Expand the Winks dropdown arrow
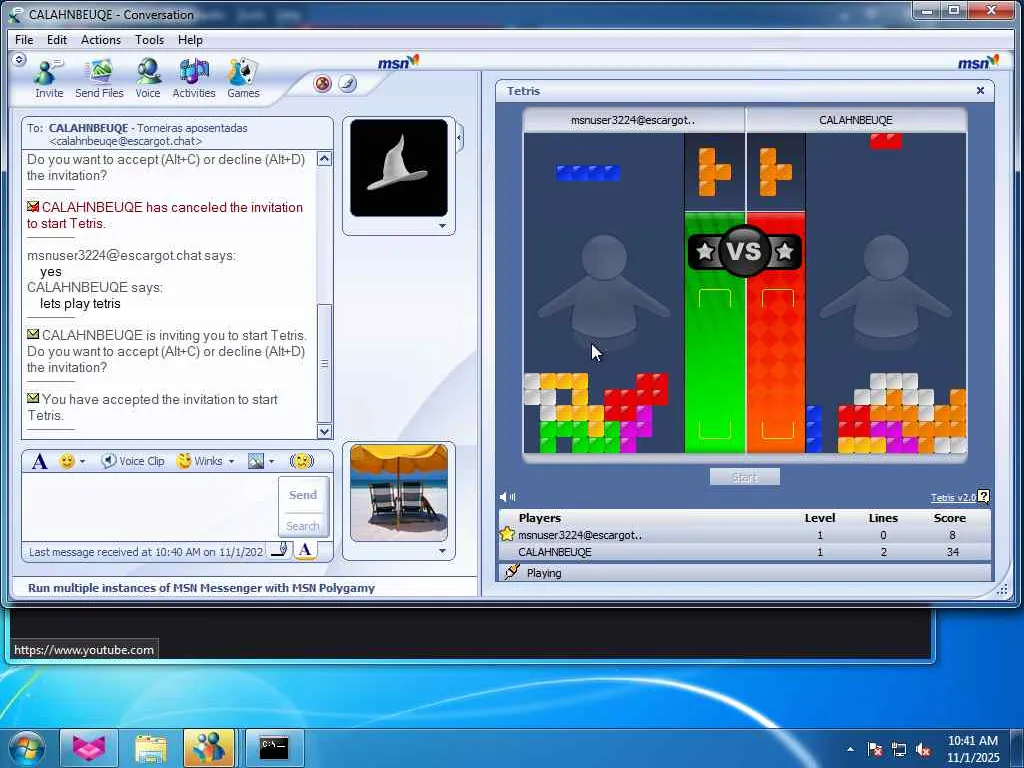Image resolution: width=1024 pixels, height=768 pixels. tap(231, 462)
